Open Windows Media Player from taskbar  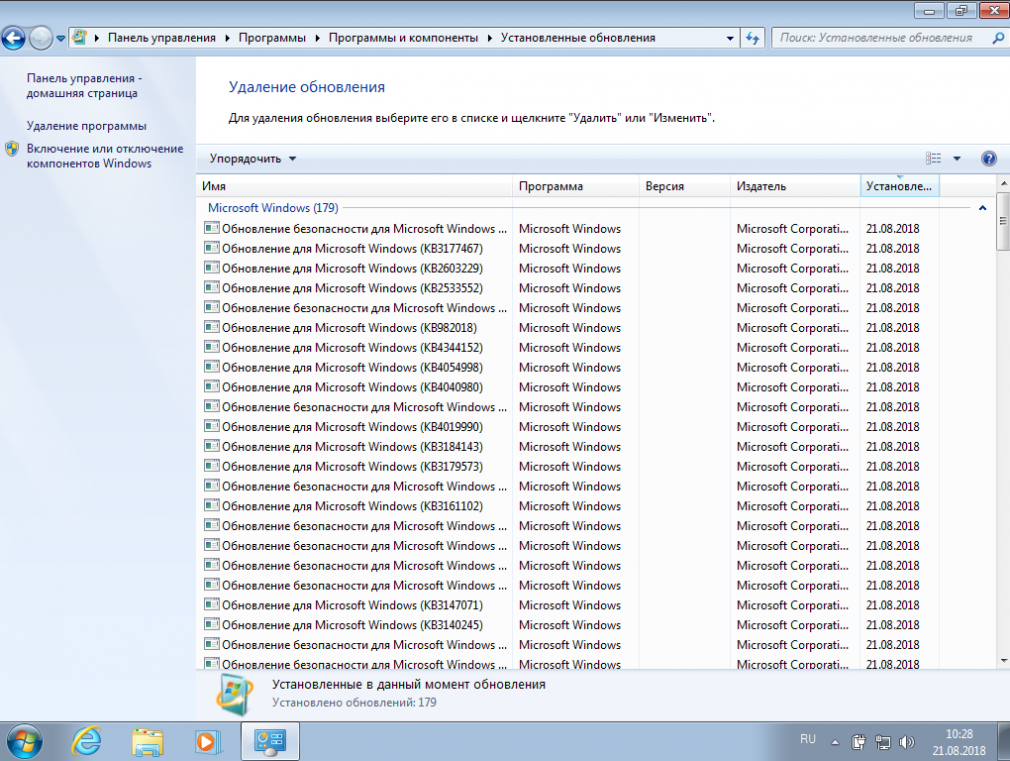tap(207, 742)
